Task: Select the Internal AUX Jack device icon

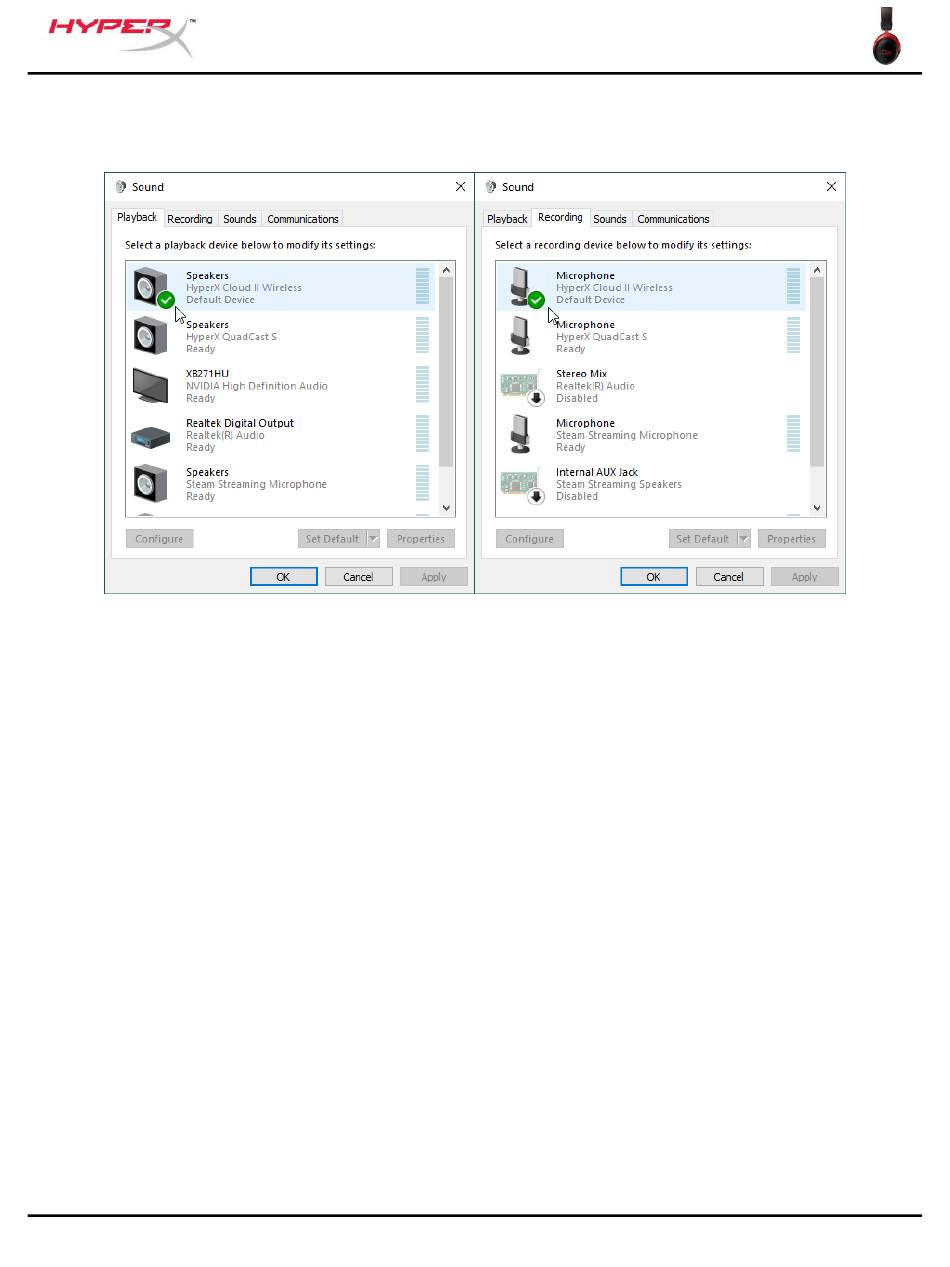Action: pyautogui.click(x=520, y=484)
